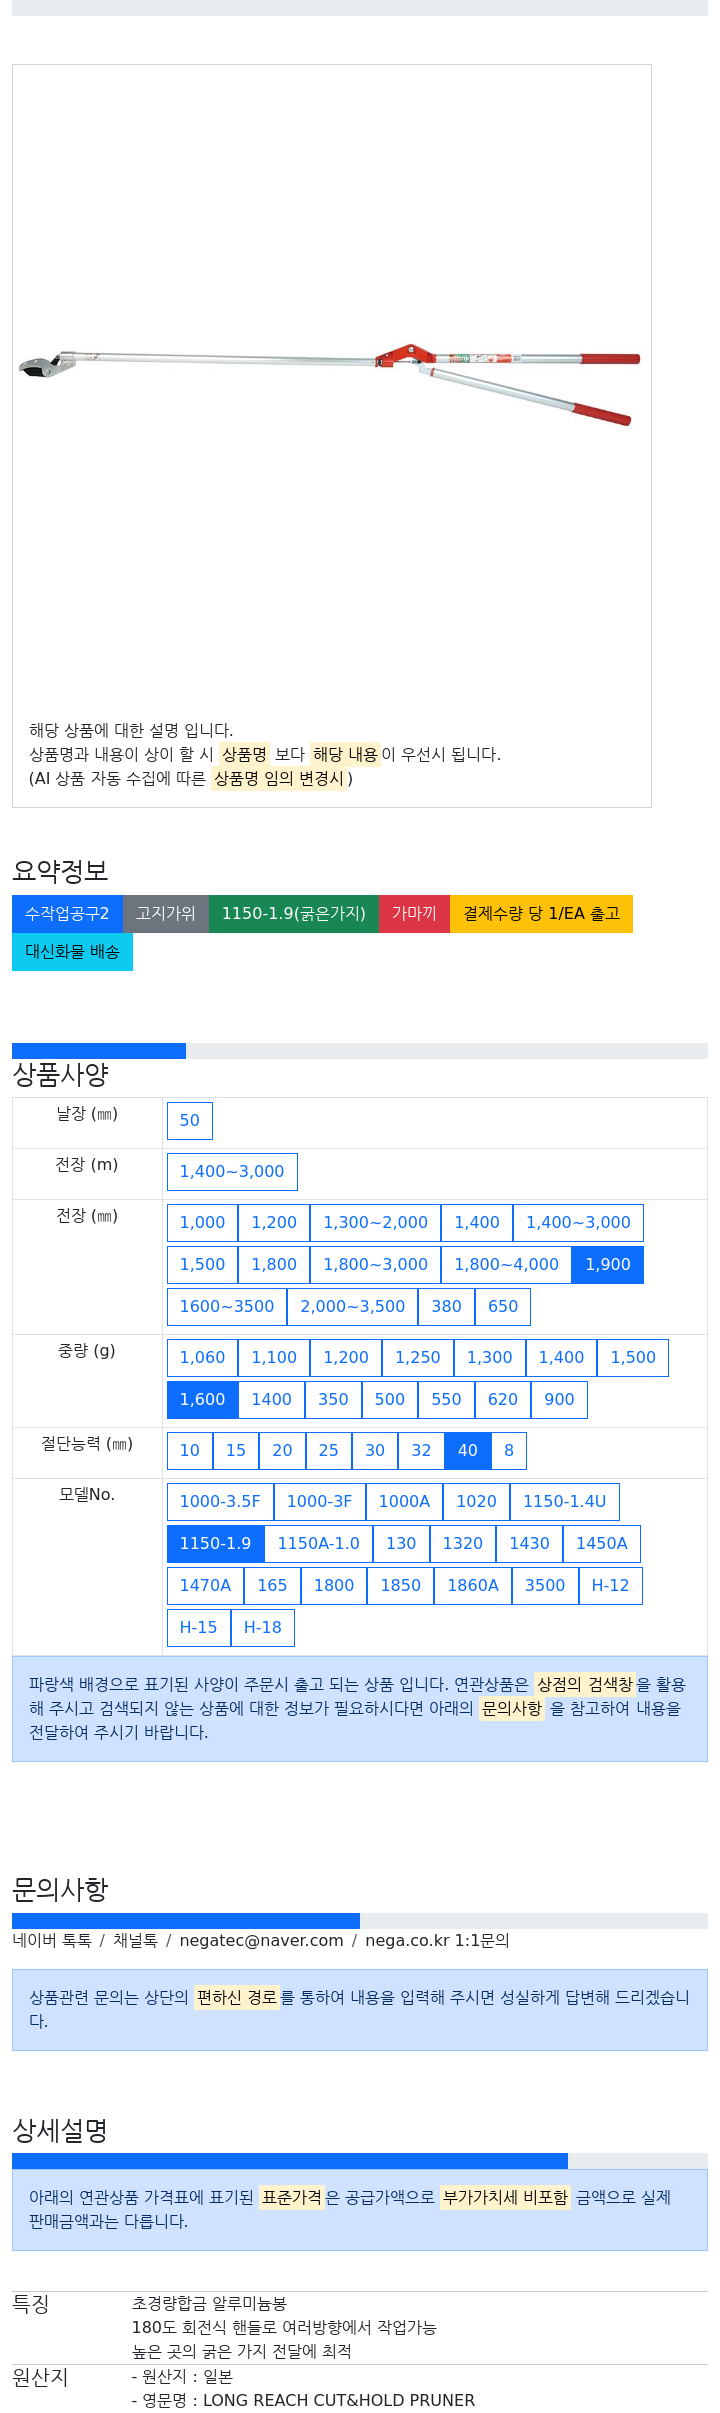The width and height of the screenshot is (720, 2413).
Task: Select the 대신화물 배송 shipping tag
Action: click(x=72, y=952)
